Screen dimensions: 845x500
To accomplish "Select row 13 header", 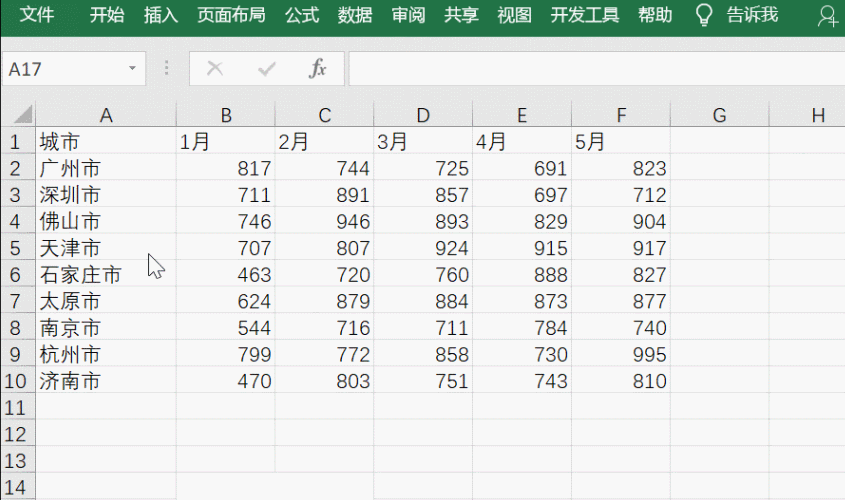I will [x=18, y=460].
